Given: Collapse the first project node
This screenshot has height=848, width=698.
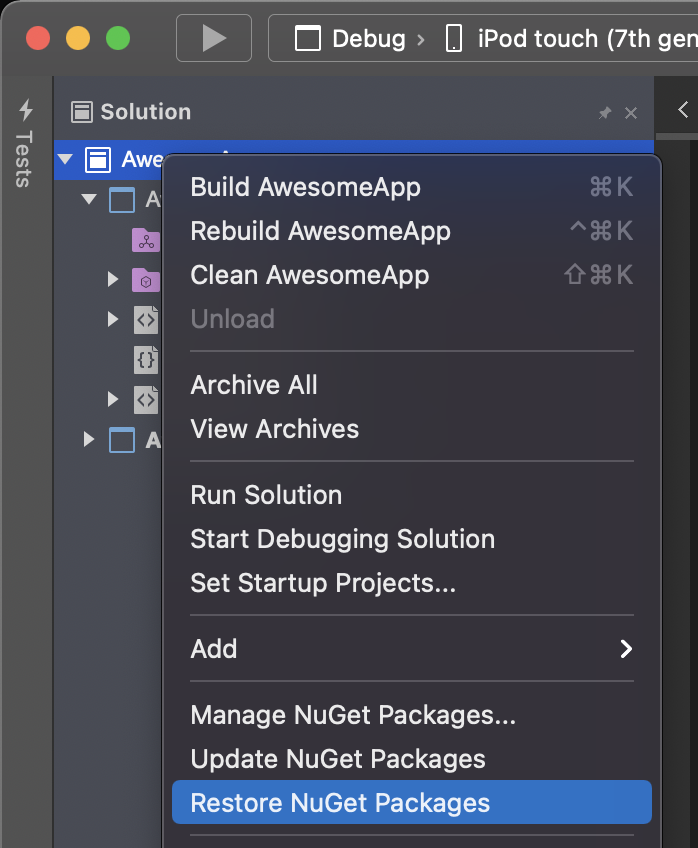Looking at the screenshot, I should [89, 199].
